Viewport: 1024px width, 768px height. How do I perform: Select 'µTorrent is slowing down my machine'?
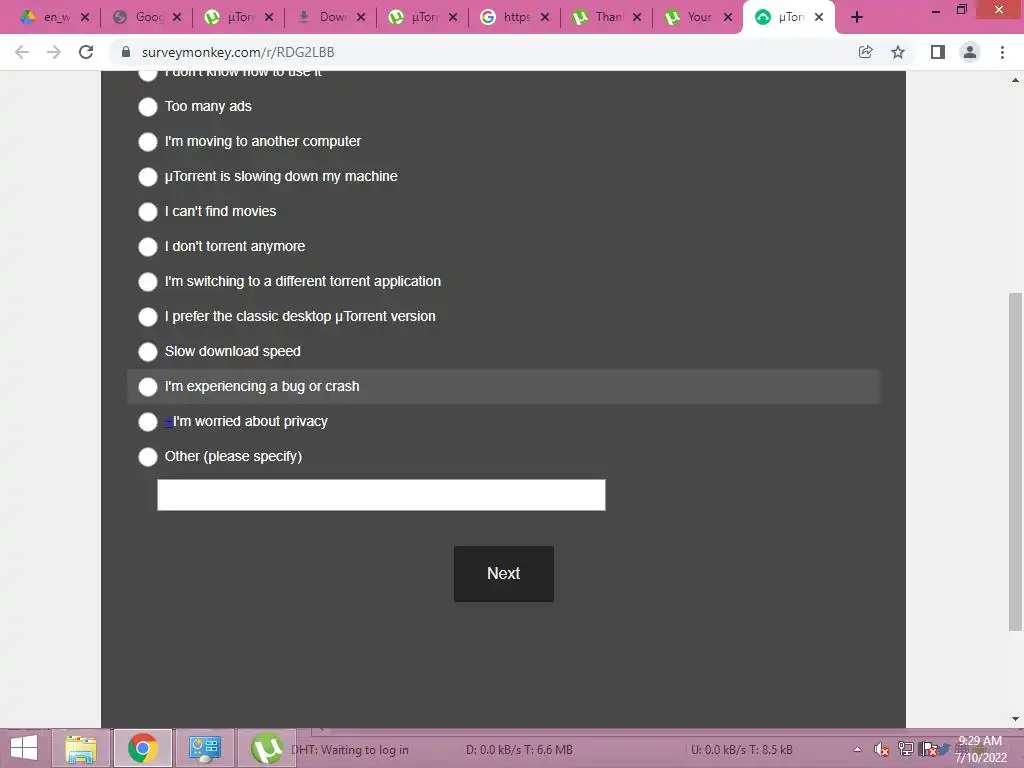click(148, 176)
